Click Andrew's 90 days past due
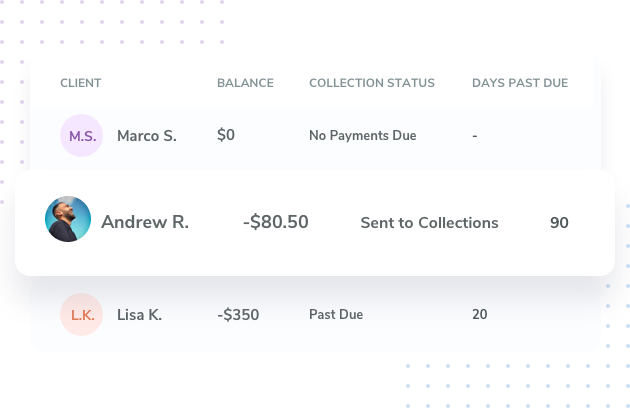 click(559, 223)
